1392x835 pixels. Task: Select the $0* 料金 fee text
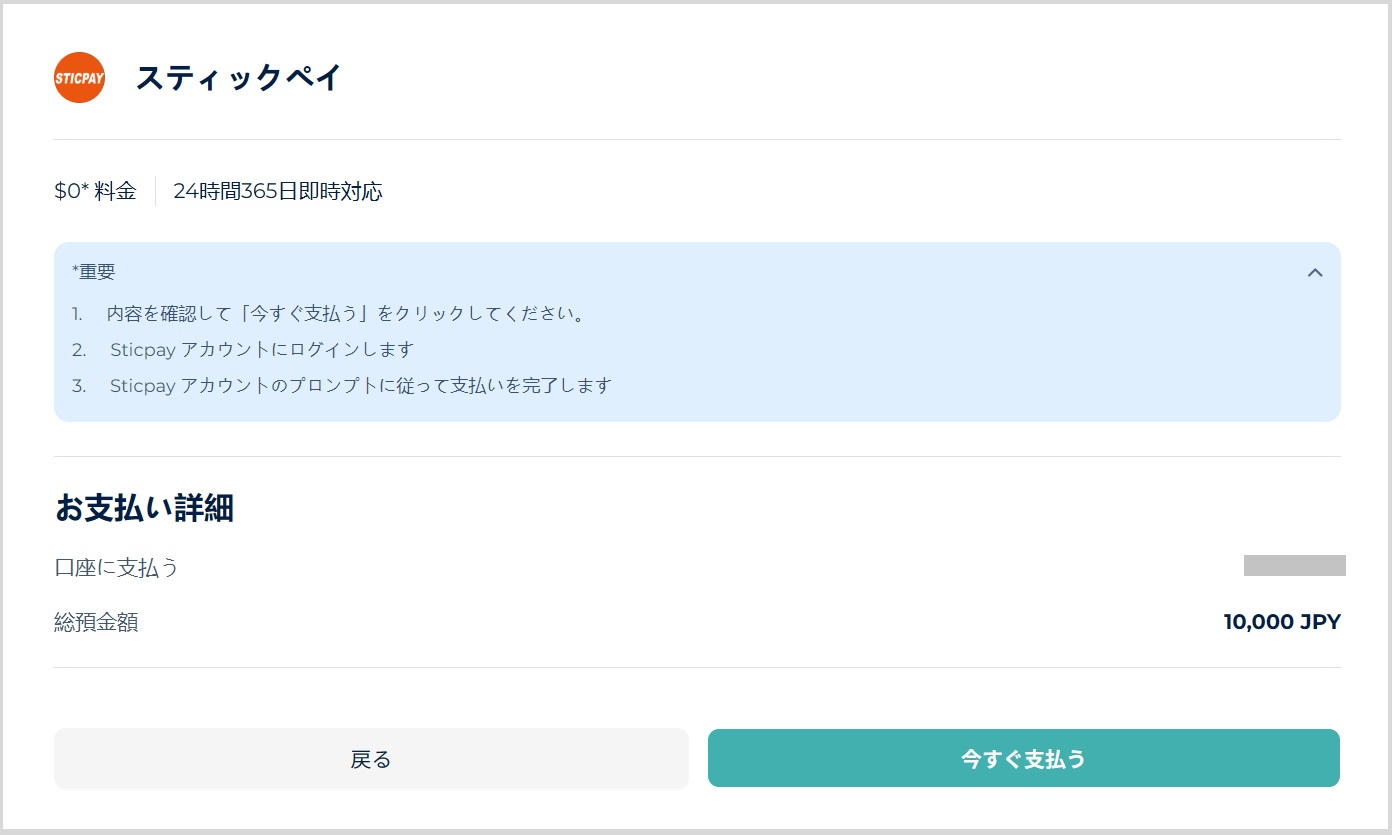coord(95,191)
